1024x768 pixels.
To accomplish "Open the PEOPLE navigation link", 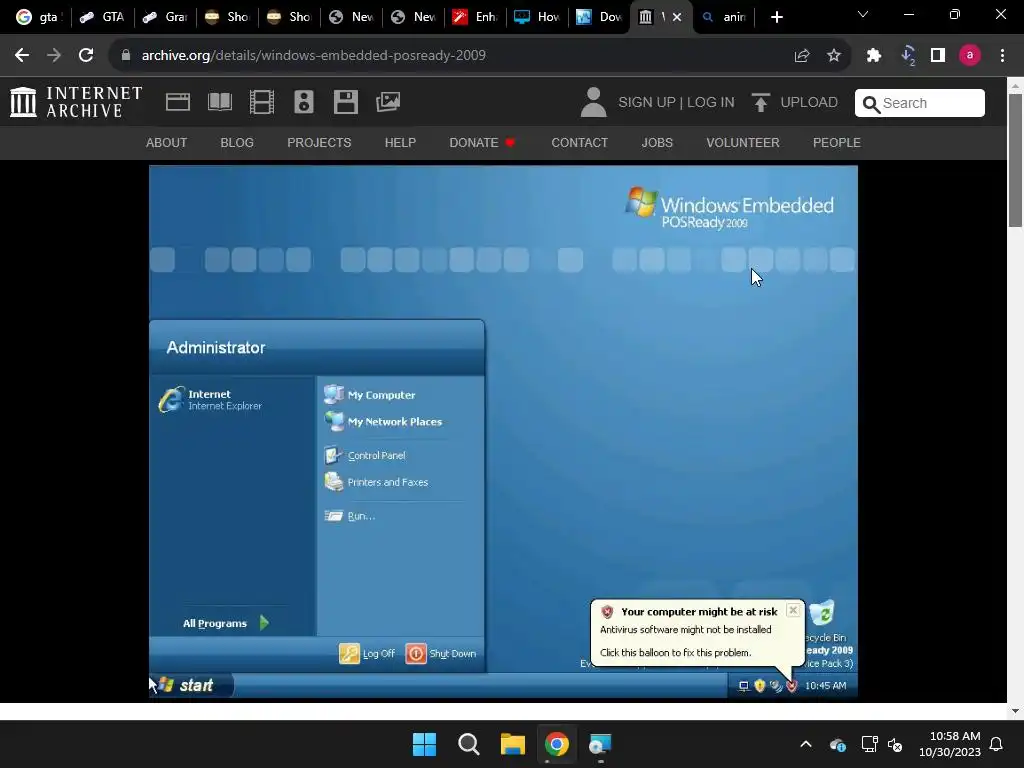I will pos(837,142).
